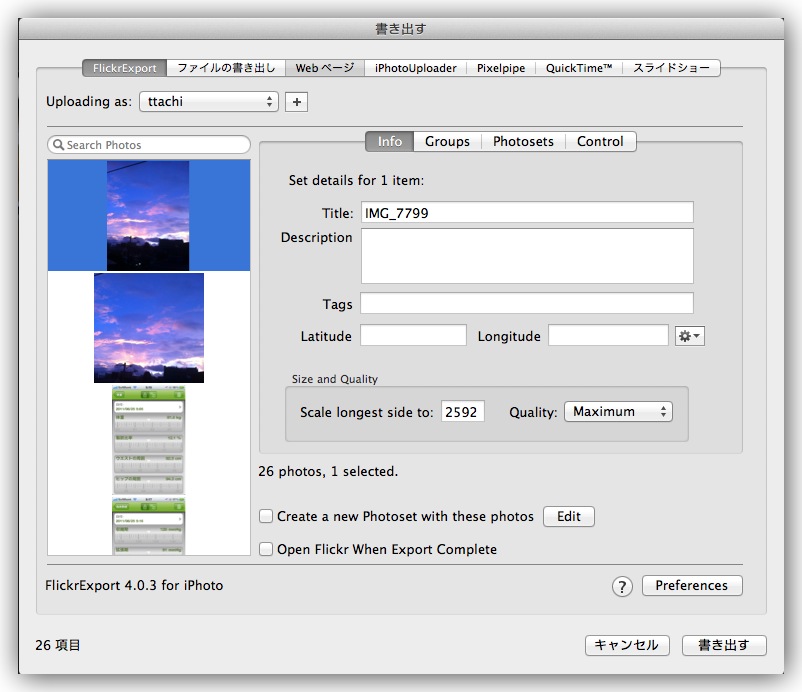
Task: Click the plus button to add account
Action: point(296,102)
